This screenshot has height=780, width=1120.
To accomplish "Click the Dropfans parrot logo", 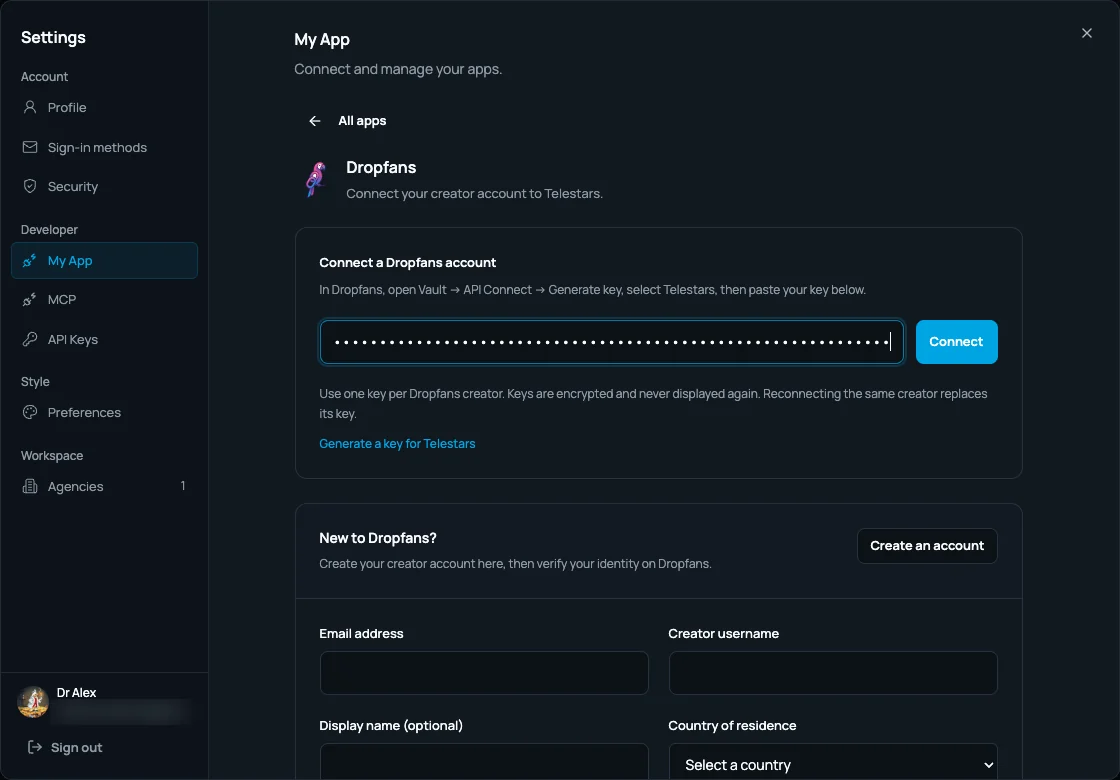I will pos(316,179).
